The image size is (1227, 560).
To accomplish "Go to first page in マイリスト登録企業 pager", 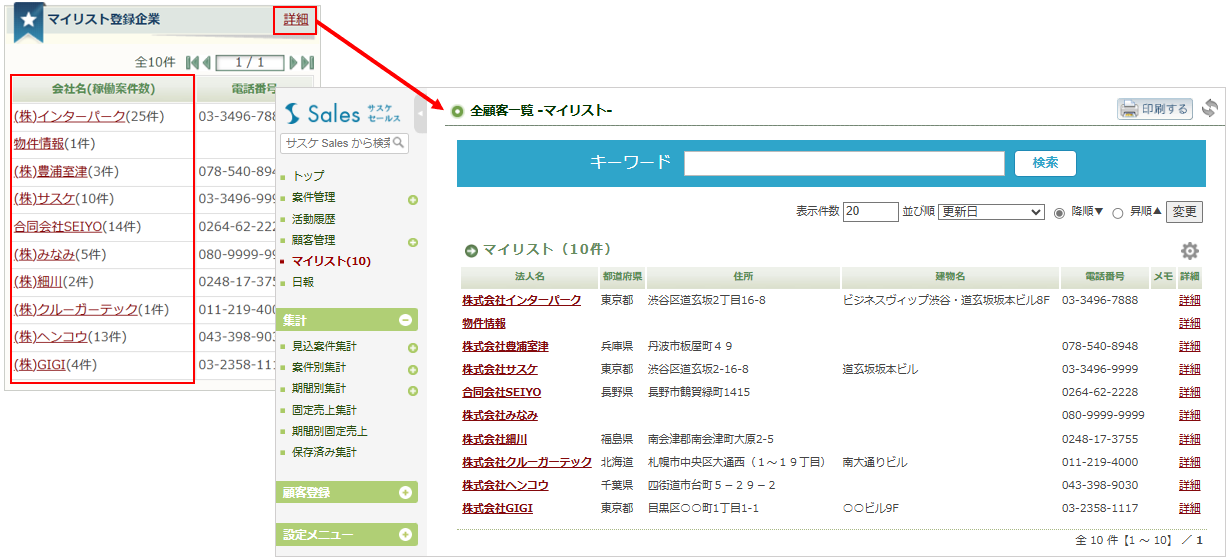I will 193,62.
